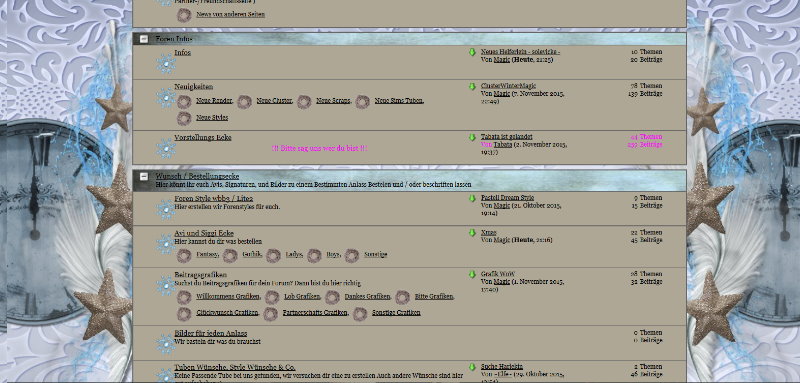Image resolution: width=800 pixels, height=383 pixels.
Task: Go to newest Avi und Siggi Ecke post arrow
Action: click(x=472, y=233)
